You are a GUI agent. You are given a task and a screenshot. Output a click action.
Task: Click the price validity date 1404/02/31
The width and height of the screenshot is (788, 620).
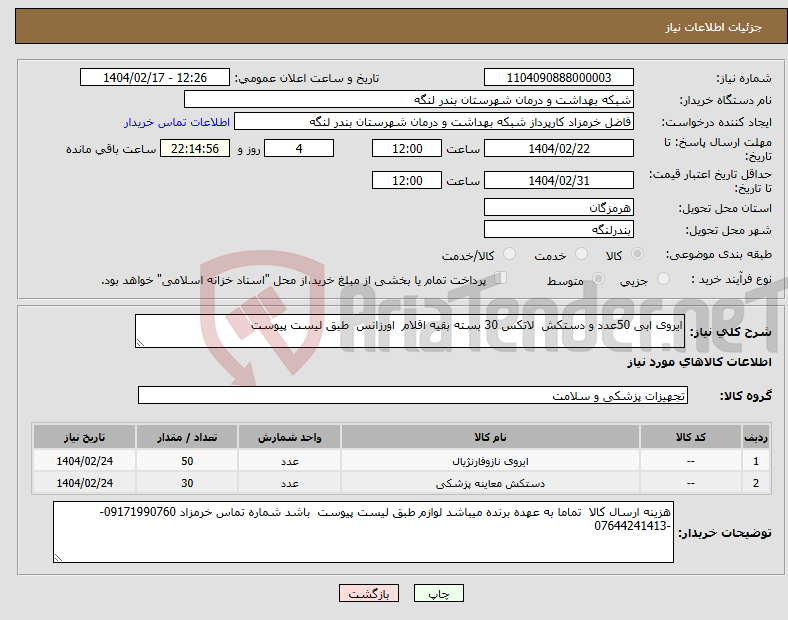pyautogui.click(x=558, y=180)
